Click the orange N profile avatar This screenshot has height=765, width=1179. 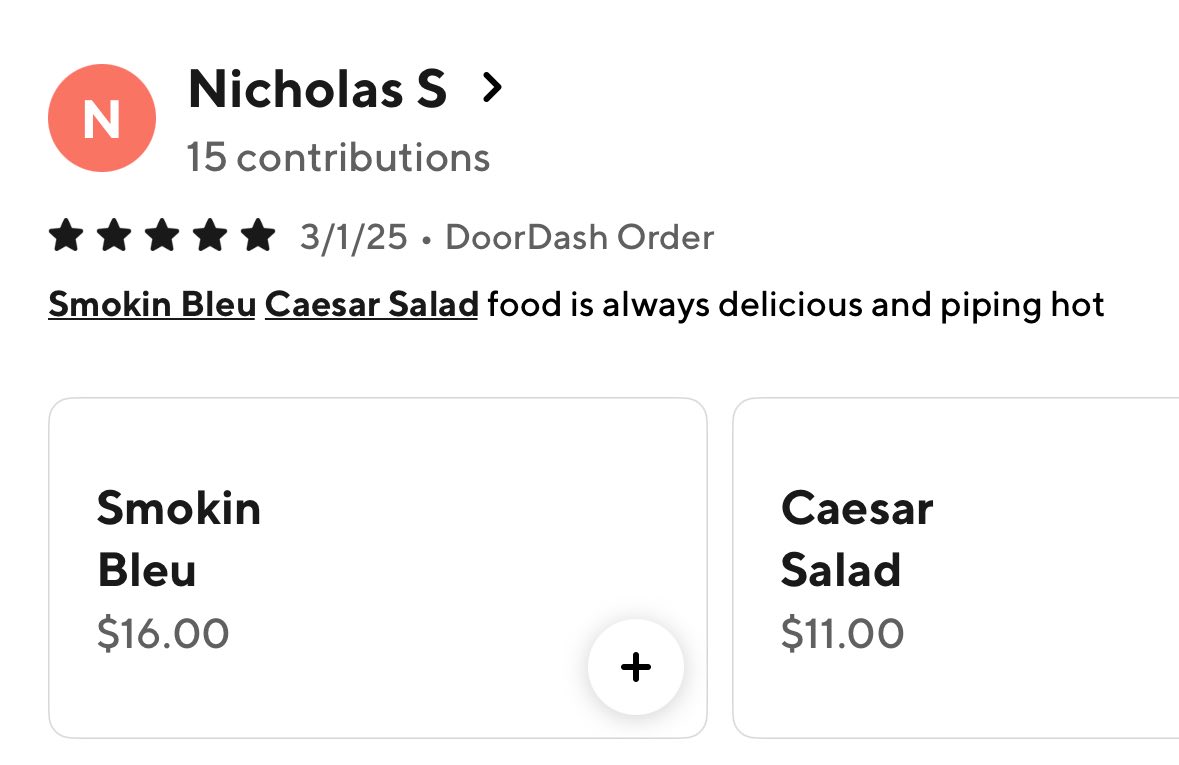point(101,118)
